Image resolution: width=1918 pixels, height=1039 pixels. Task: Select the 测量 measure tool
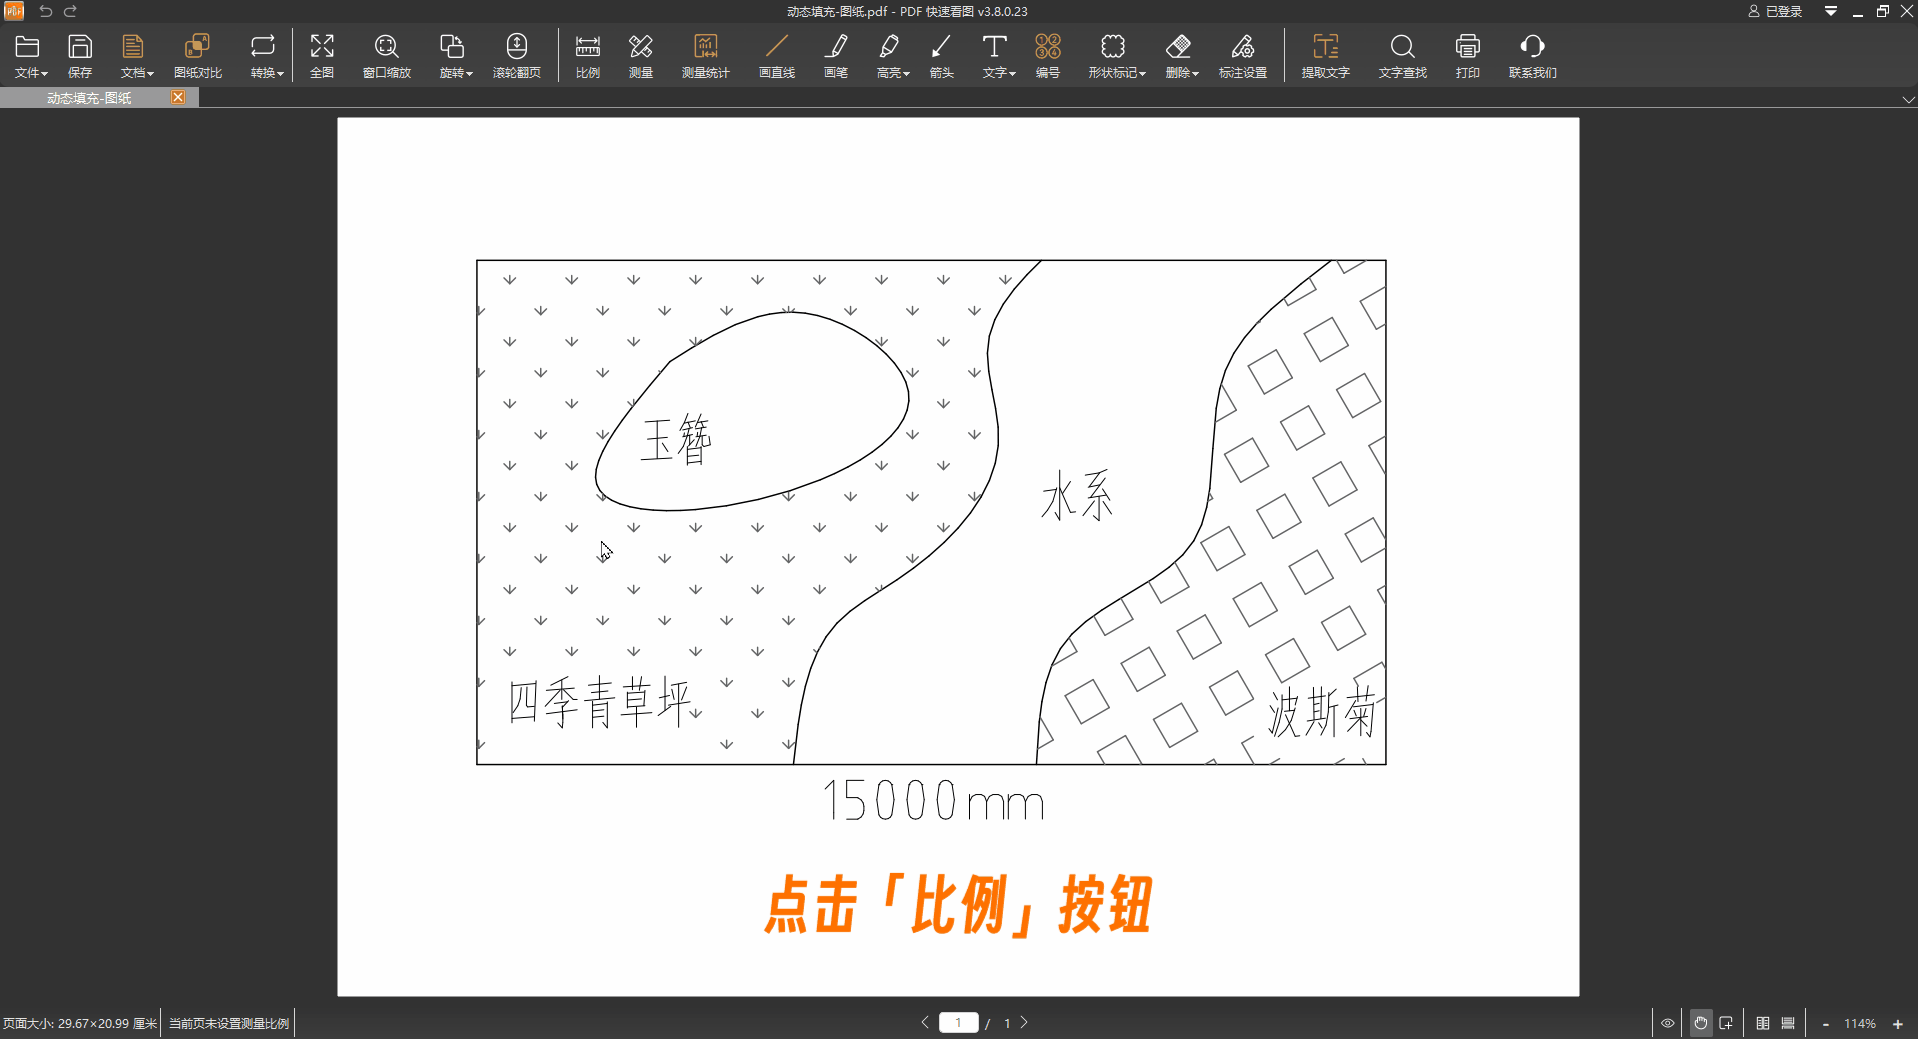click(x=641, y=56)
